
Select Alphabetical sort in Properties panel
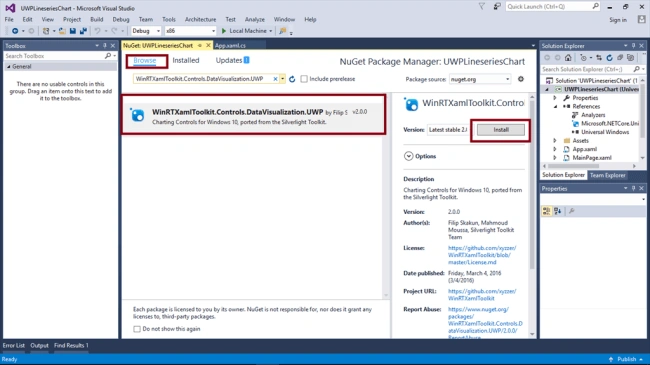click(x=558, y=211)
